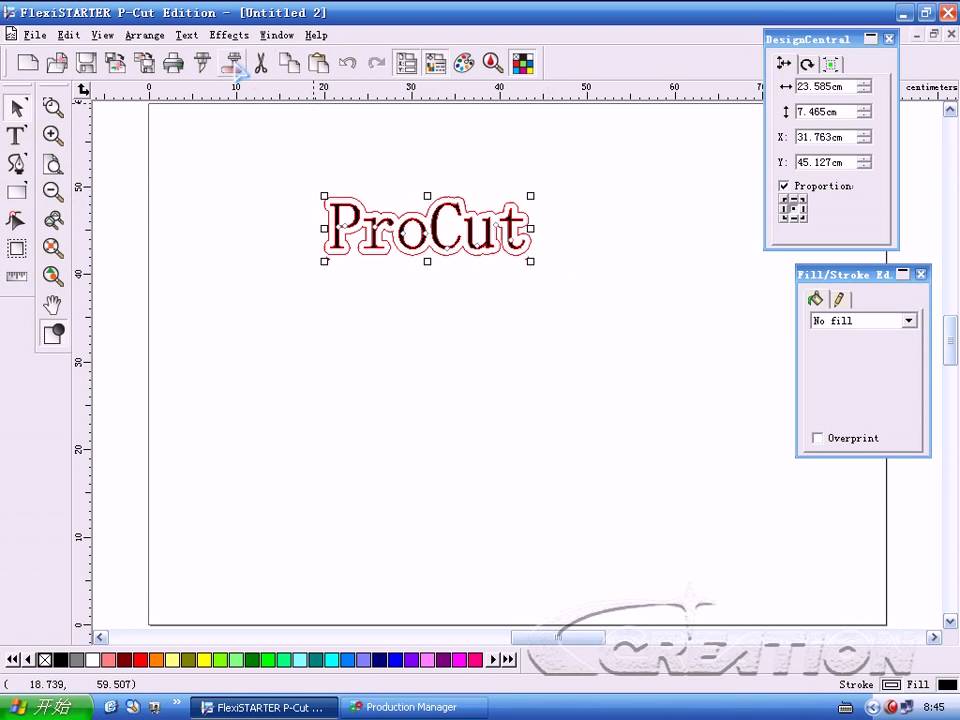Click the Undo arrow icon
960x720 pixels.
[347, 62]
